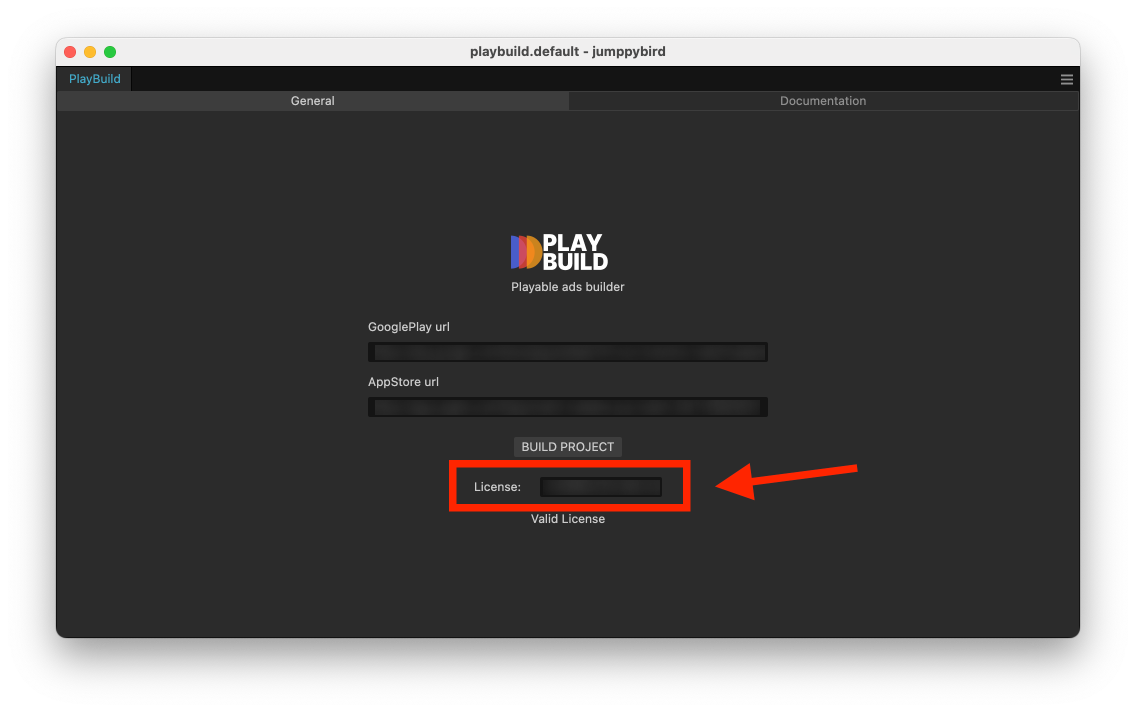Click the GooglePlay url label
The width and height of the screenshot is (1136, 712).
point(409,327)
